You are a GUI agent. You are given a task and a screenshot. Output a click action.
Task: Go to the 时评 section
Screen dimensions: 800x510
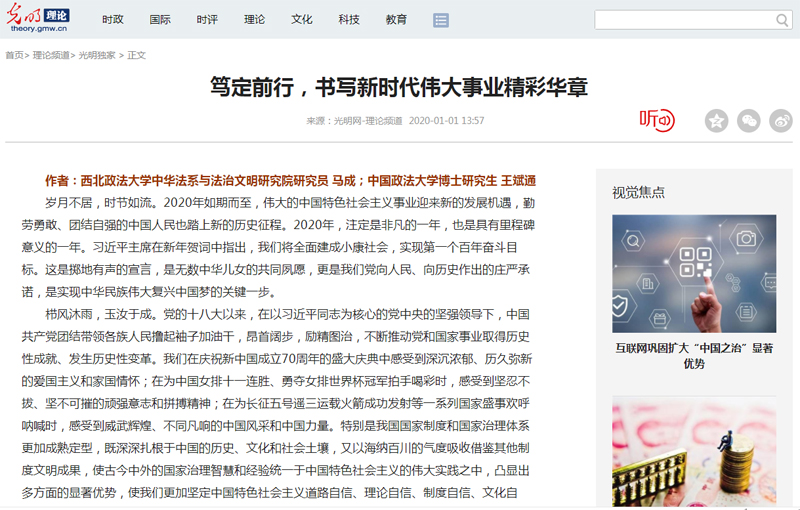pos(207,20)
